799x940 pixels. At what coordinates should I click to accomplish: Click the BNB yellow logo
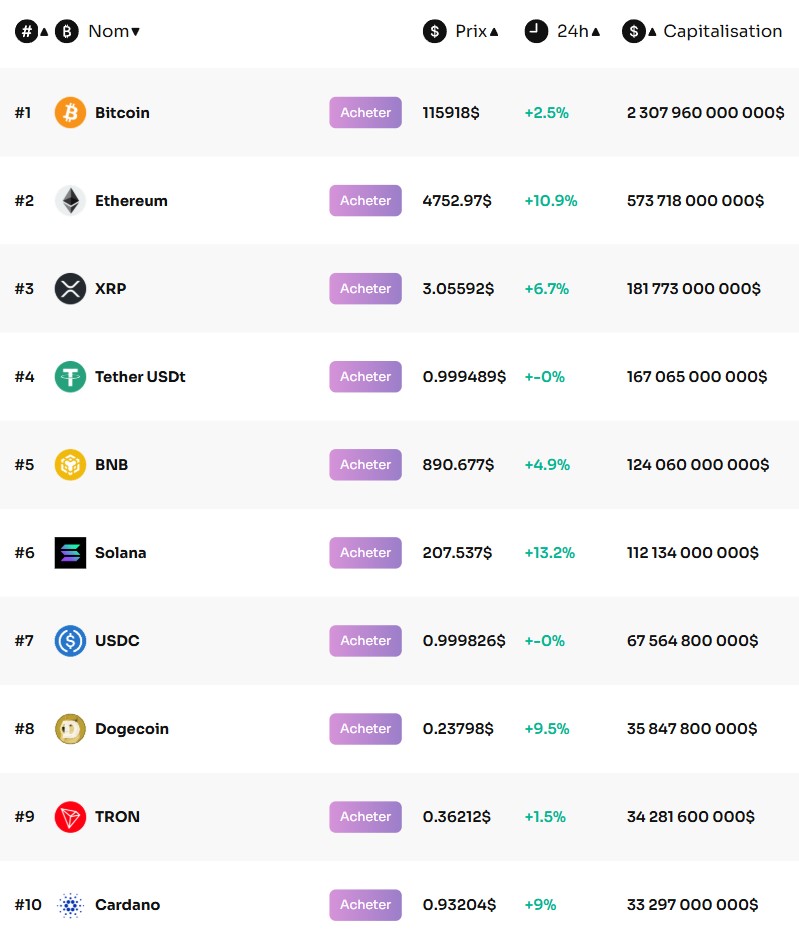pos(69,465)
